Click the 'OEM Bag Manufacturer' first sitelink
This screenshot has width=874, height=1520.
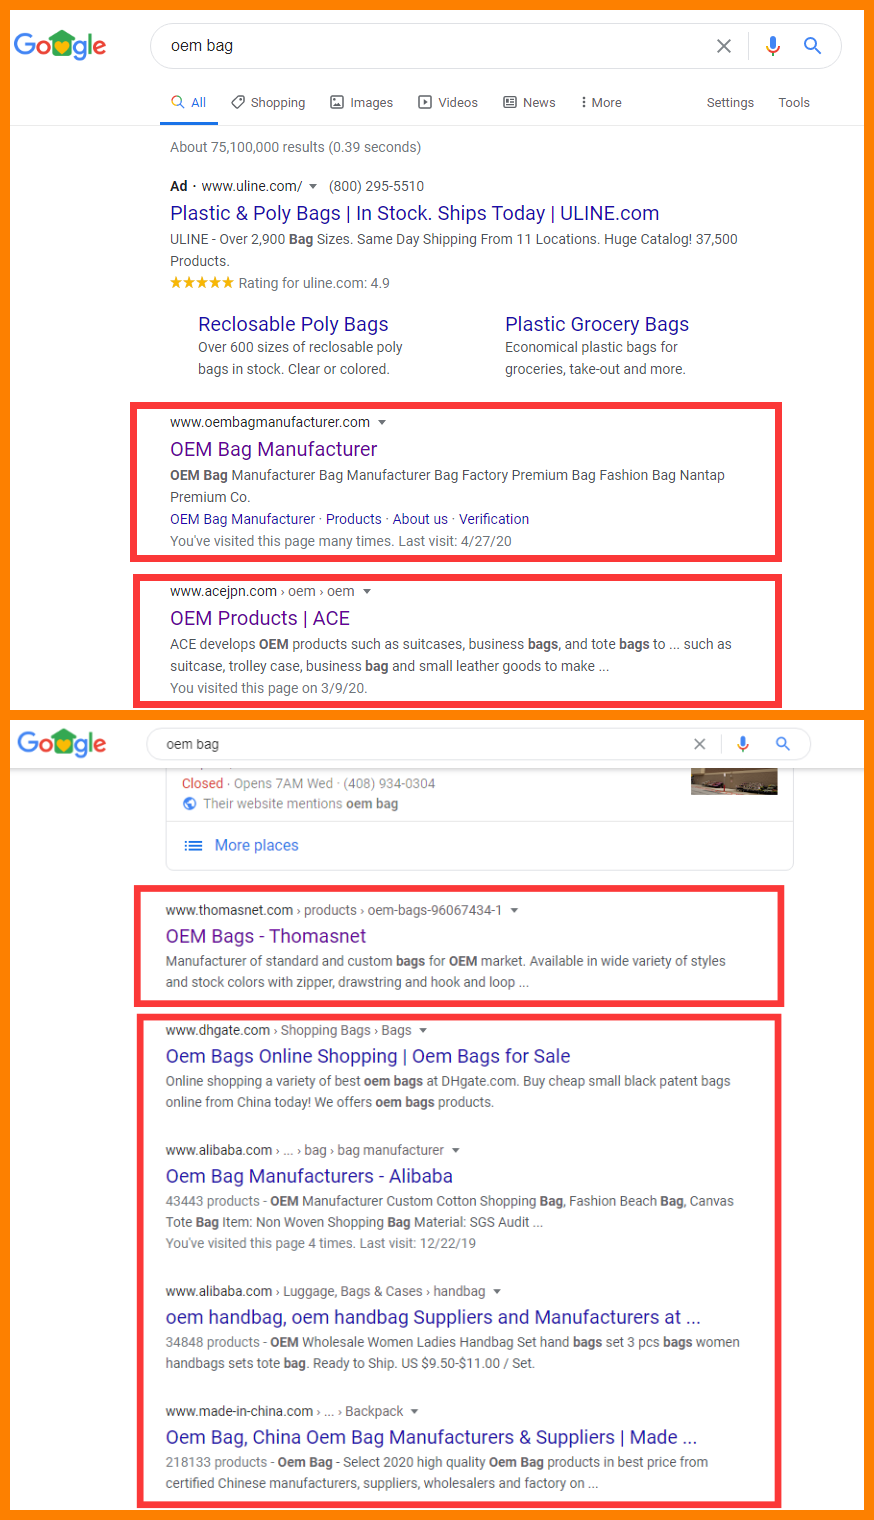242,519
